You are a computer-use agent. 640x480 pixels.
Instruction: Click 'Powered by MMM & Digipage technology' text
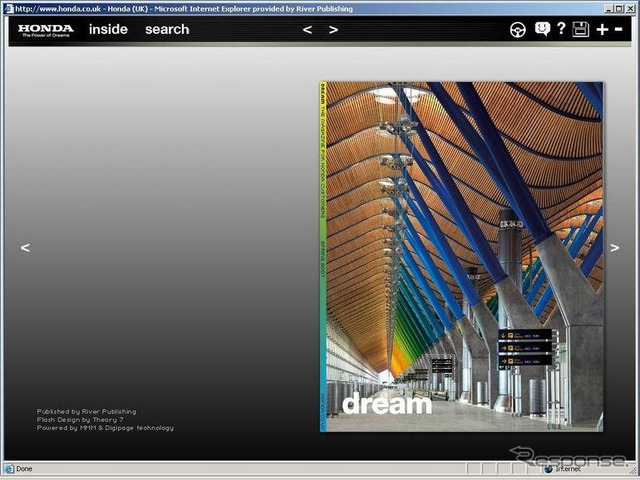(105, 428)
